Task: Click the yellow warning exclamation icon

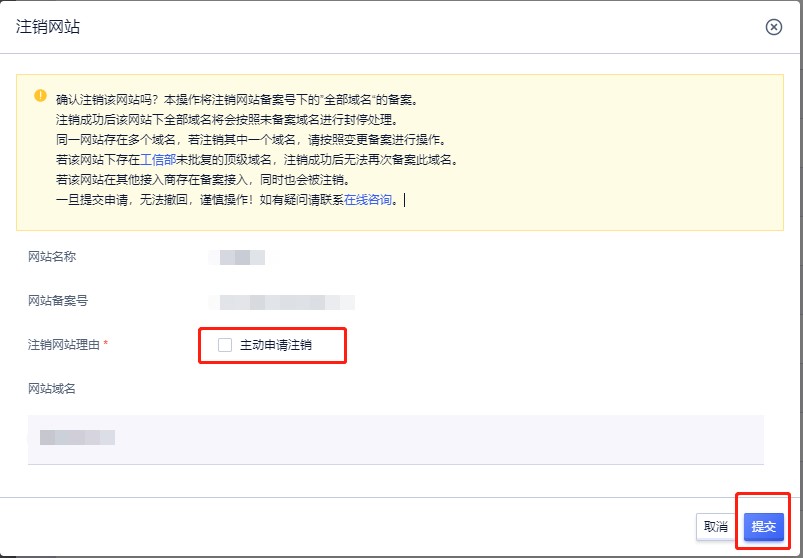Action: tap(40, 96)
